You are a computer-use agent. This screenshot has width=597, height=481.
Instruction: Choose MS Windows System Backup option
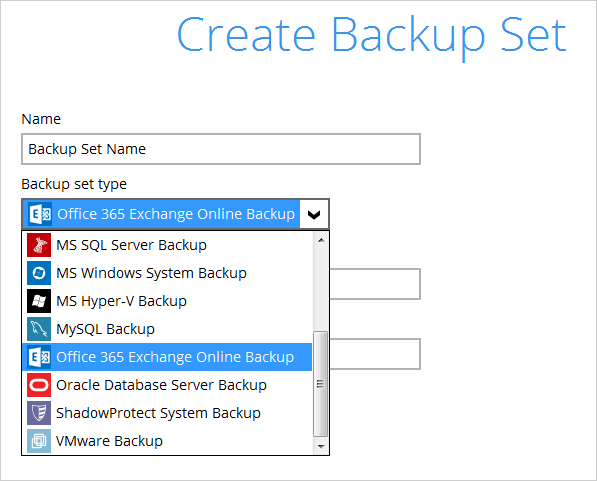click(167, 273)
